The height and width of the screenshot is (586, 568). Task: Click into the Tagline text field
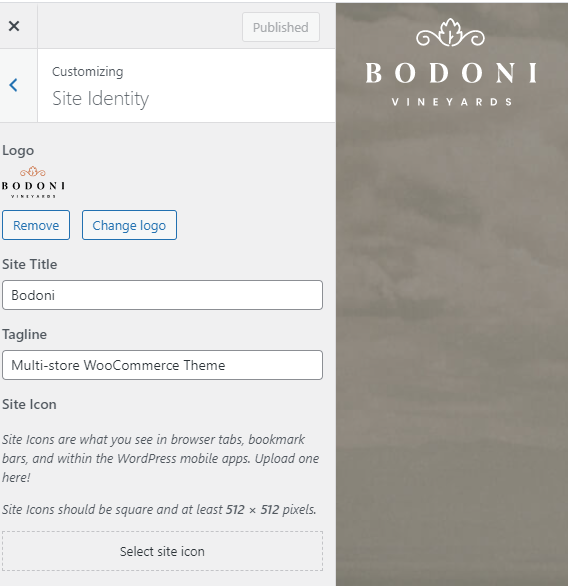163,365
